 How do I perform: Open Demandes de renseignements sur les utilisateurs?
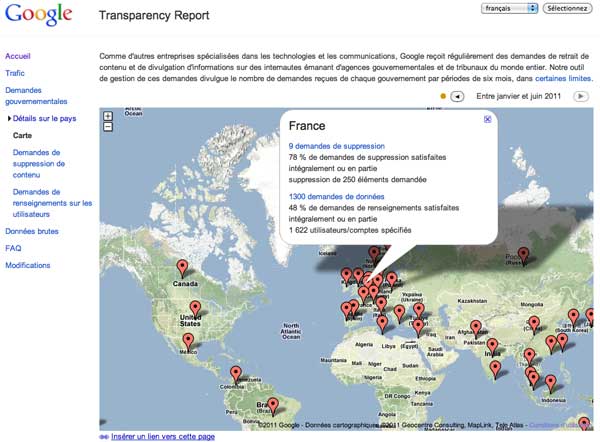click(52, 203)
